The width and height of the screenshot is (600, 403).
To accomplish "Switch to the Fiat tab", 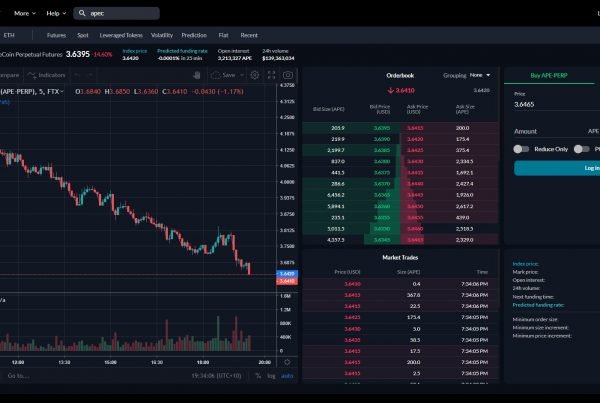I will [x=223, y=35].
